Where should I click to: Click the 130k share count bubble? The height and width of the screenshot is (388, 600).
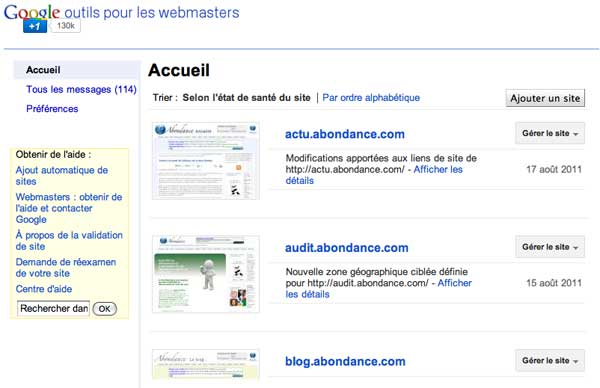coord(65,26)
